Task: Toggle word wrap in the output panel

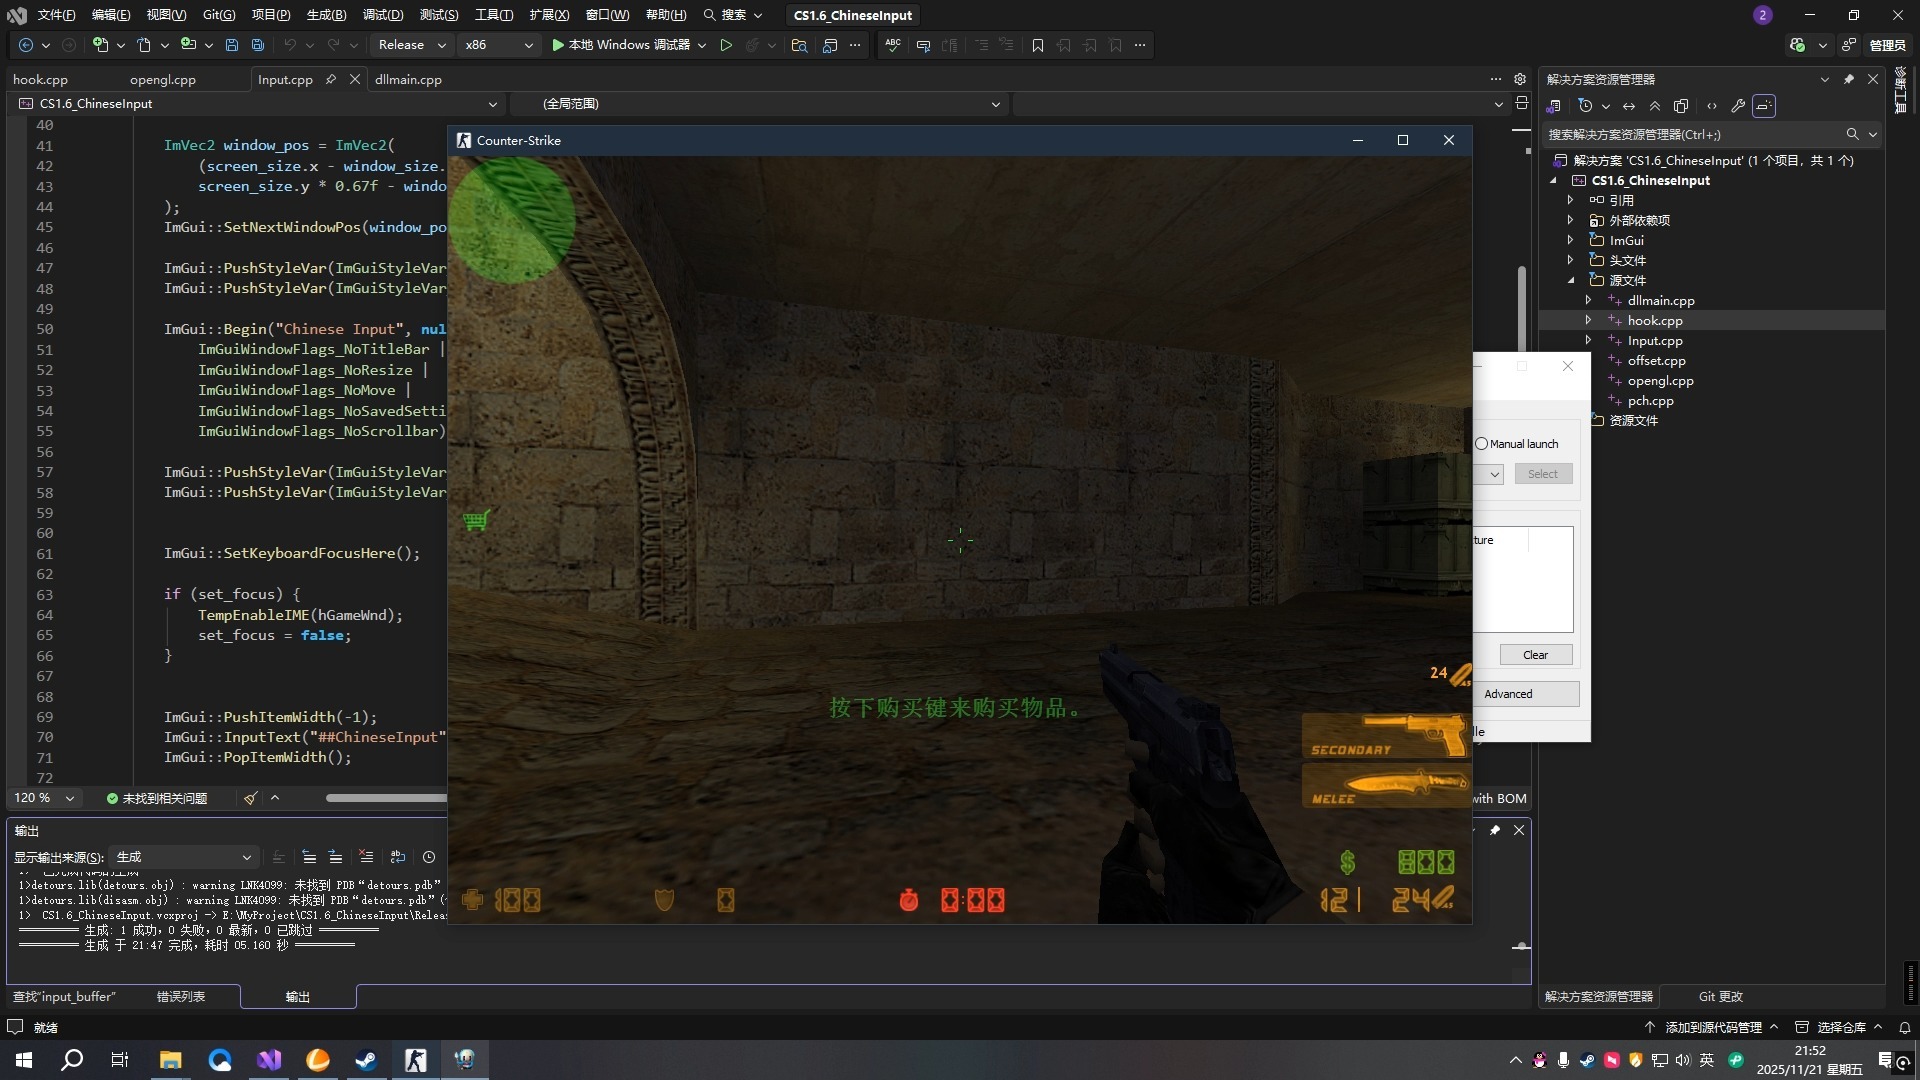Action: point(398,857)
